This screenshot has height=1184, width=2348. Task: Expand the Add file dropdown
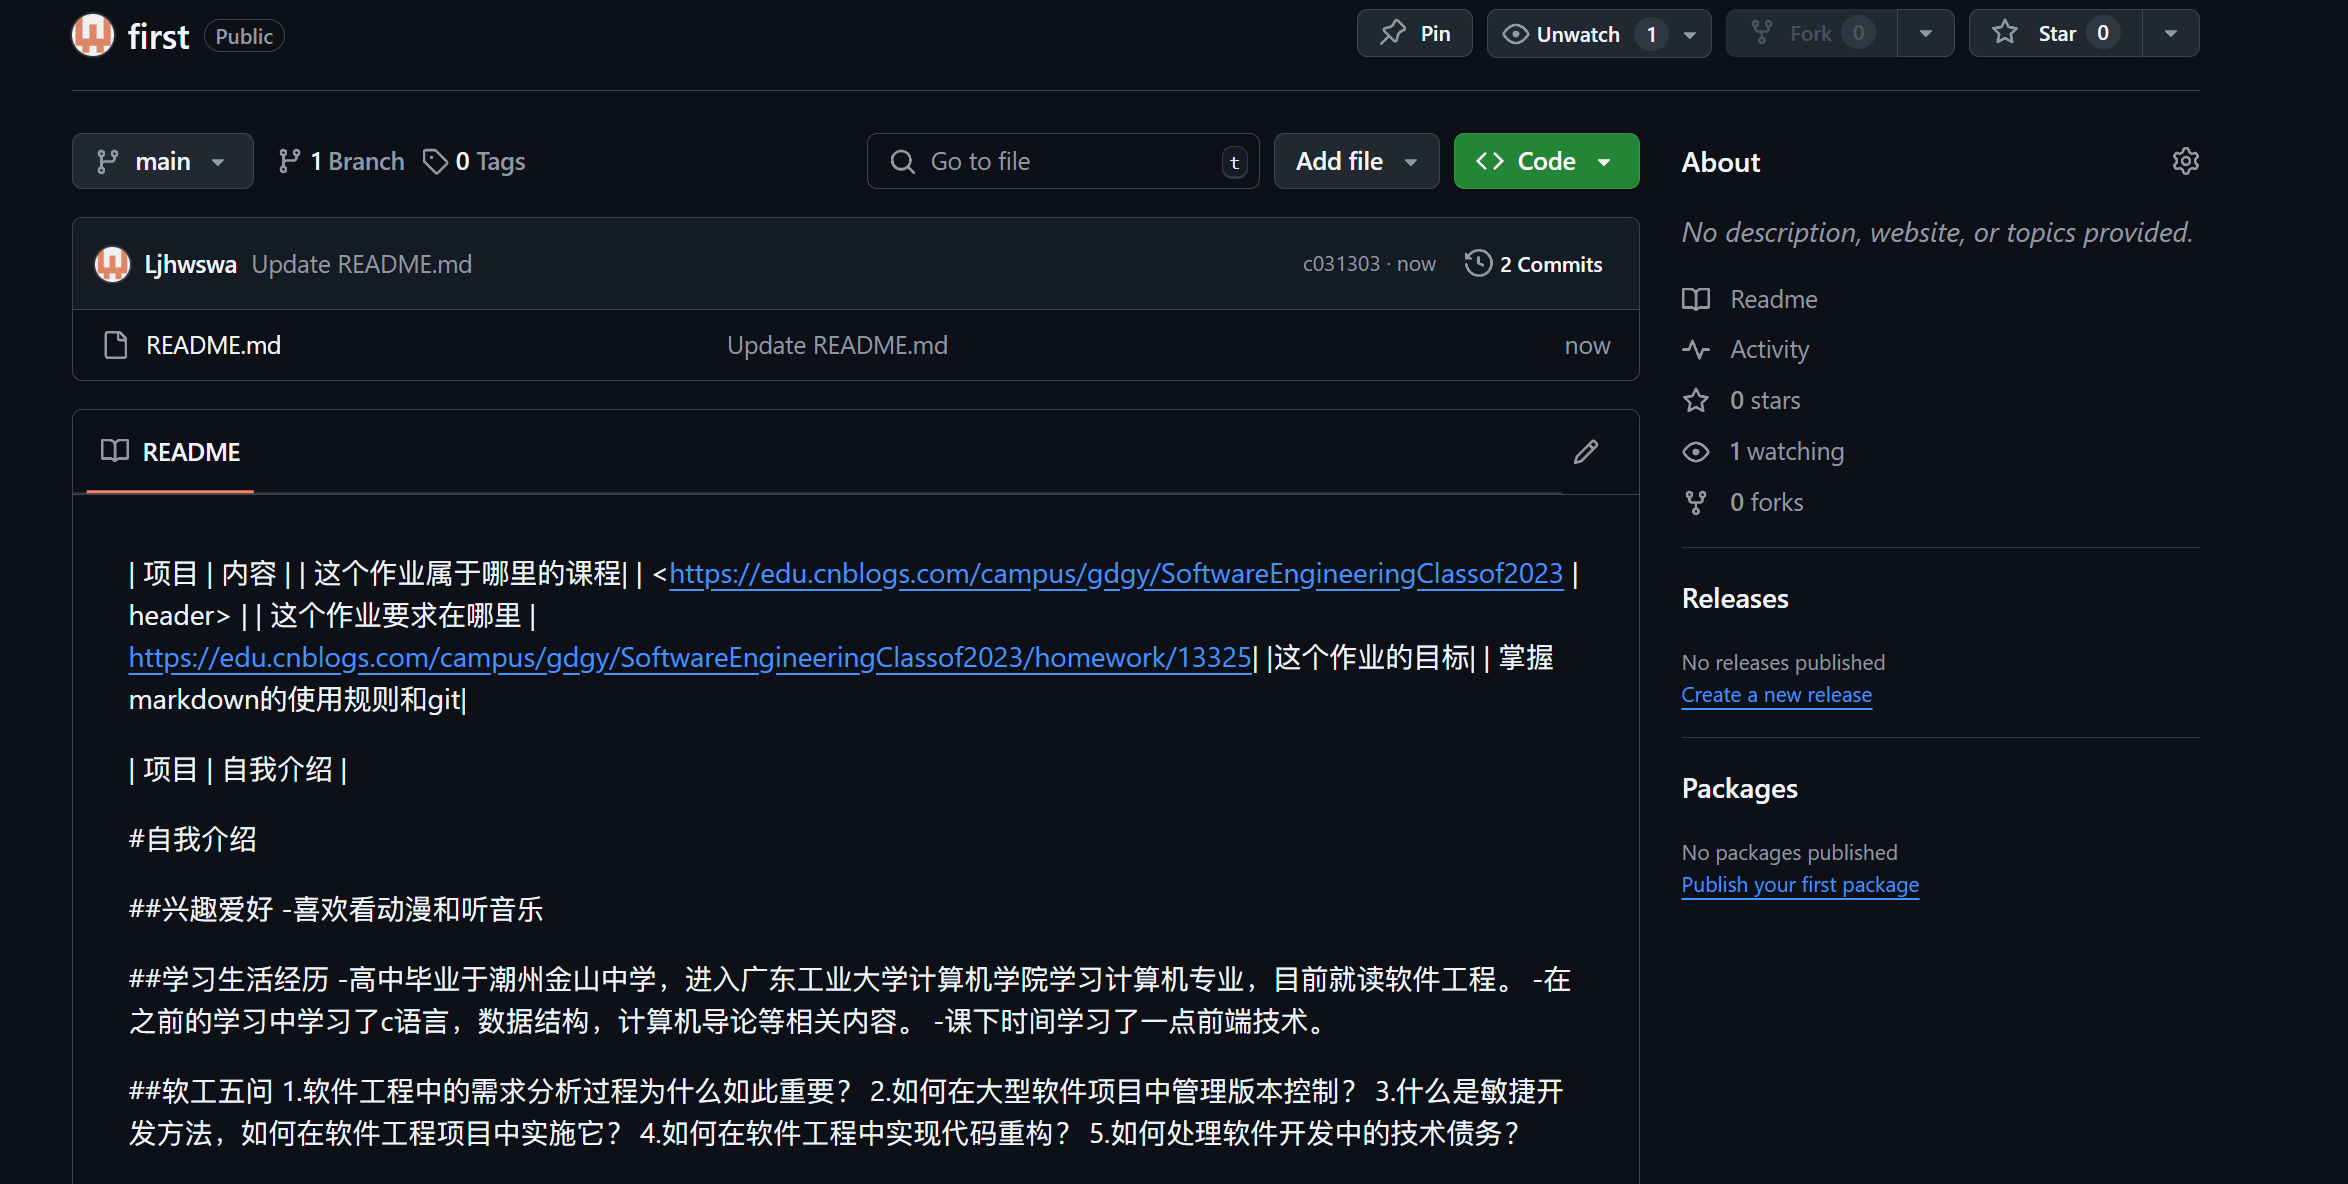[x=1356, y=161]
